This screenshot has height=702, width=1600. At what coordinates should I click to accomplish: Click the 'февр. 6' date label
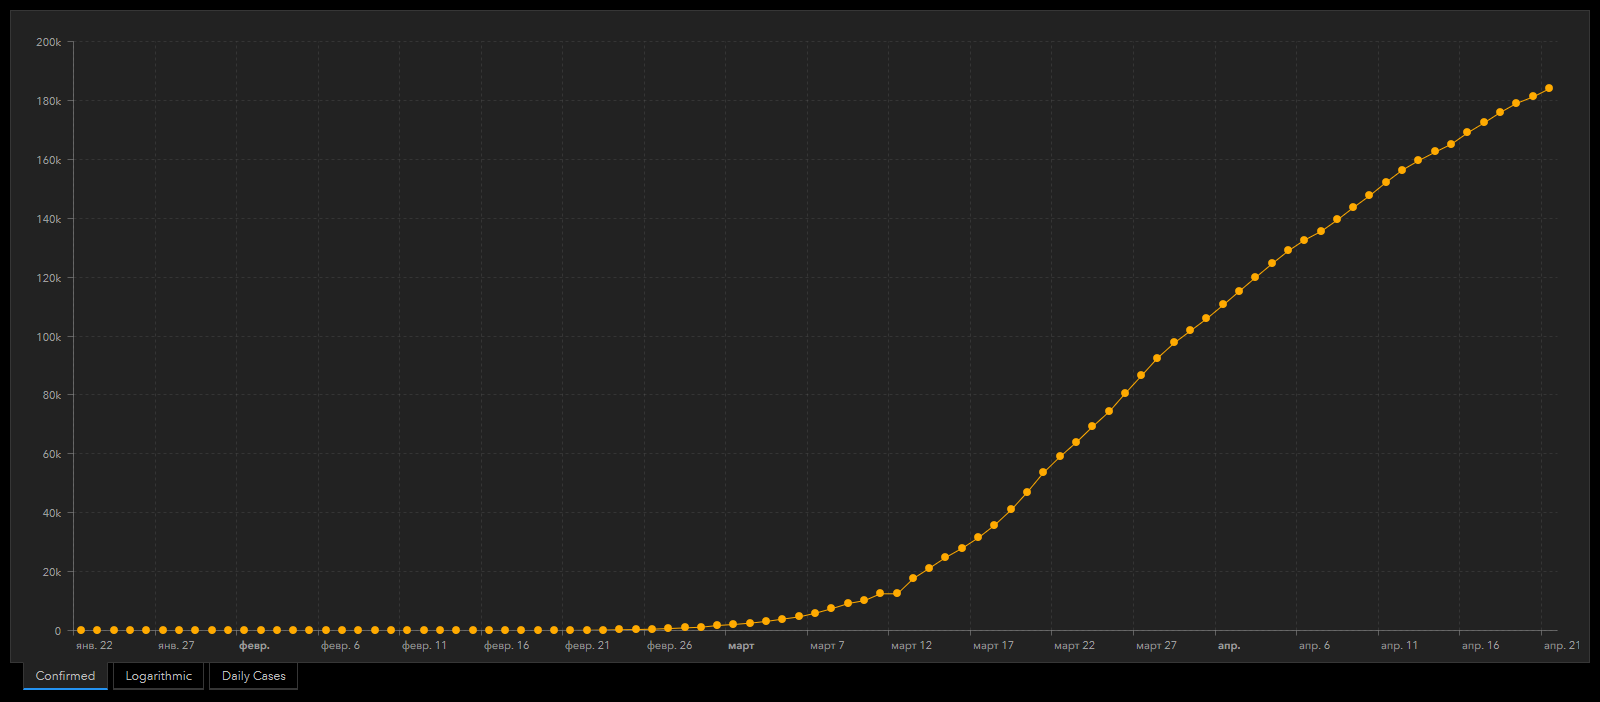340,646
